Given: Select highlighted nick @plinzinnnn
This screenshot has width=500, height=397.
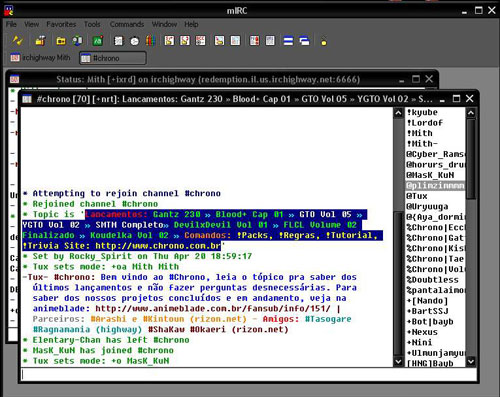Looking at the screenshot, I should pyautogui.click(x=435, y=185).
